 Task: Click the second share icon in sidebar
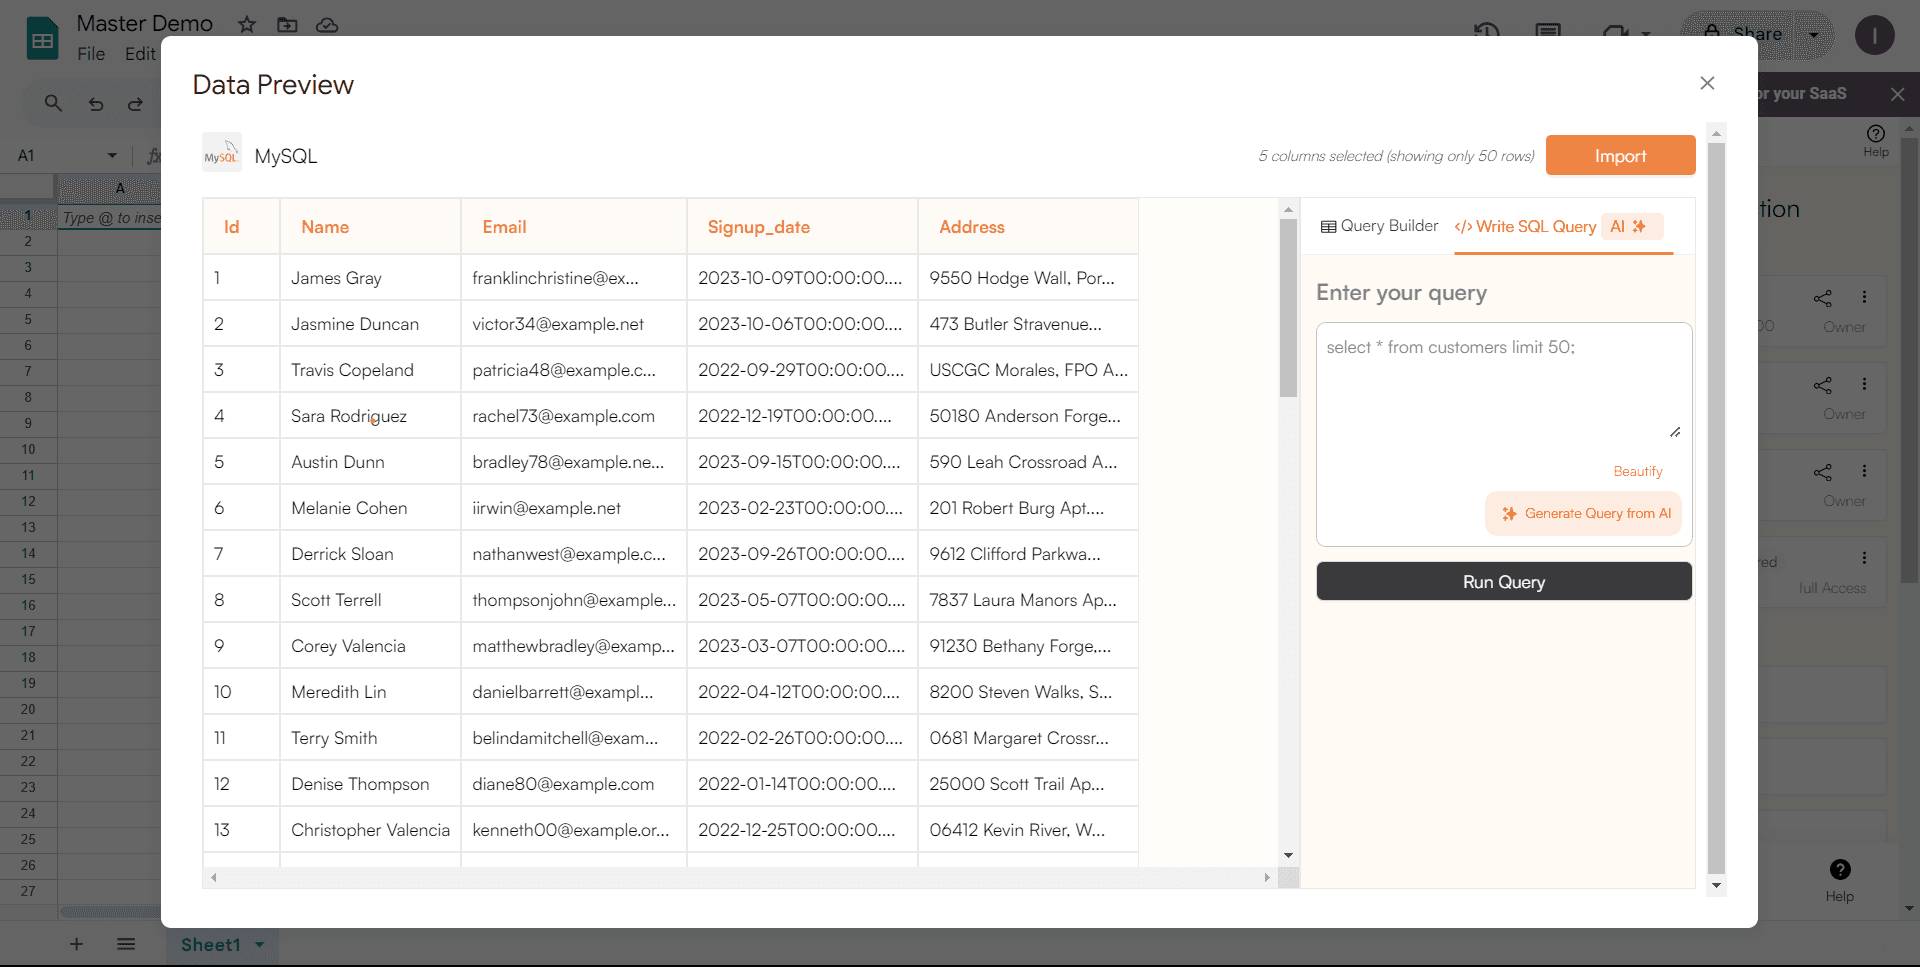point(1823,385)
